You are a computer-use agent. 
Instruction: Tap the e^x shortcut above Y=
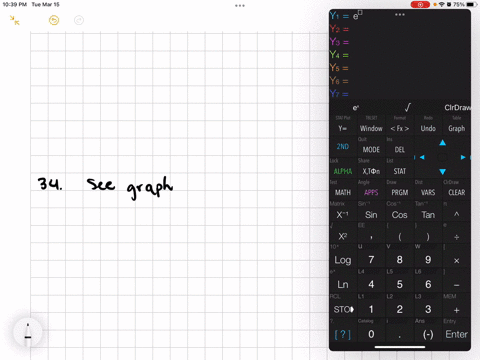(356, 107)
